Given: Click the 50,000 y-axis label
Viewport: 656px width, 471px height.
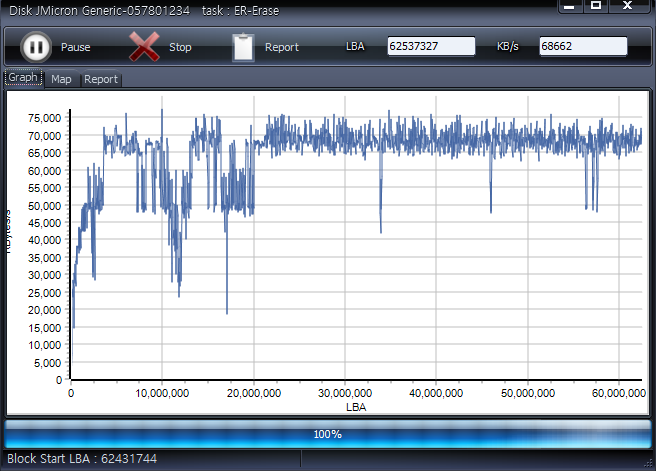Looking at the screenshot, I should click(44, 206).
